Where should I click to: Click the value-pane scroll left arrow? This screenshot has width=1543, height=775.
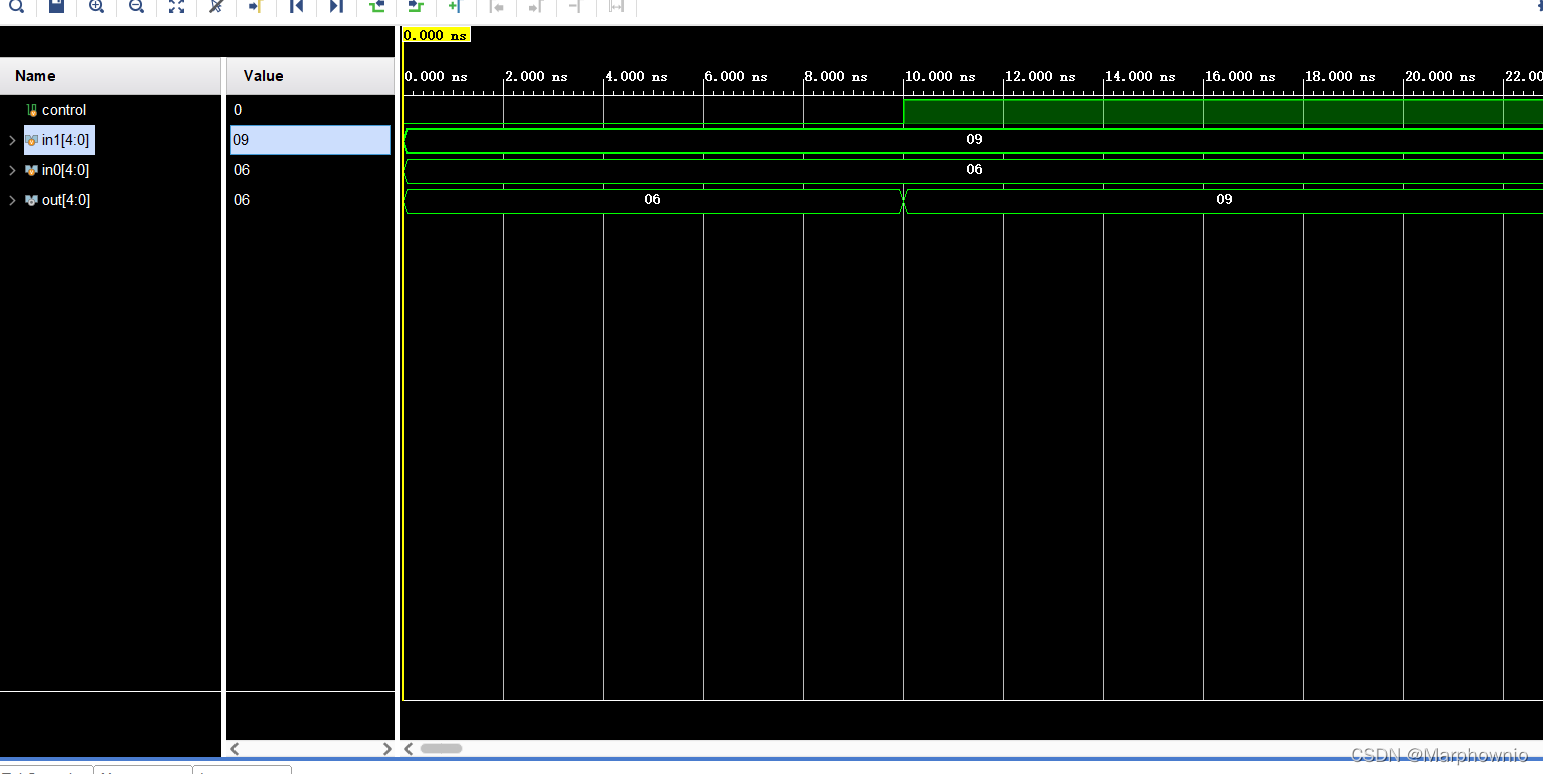click(235, 749)
